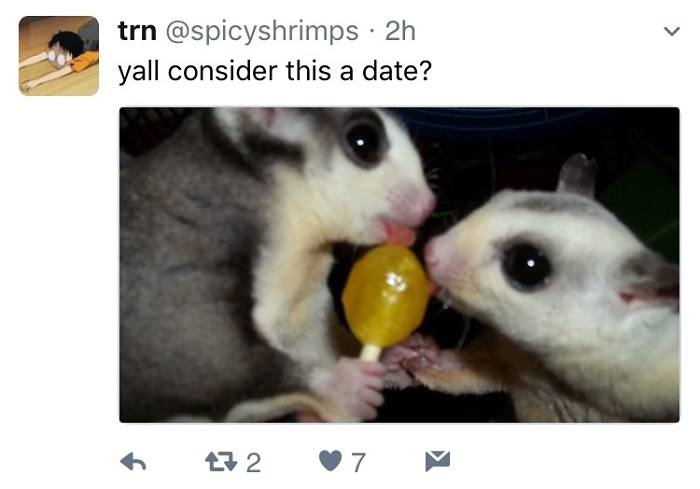Open the trn profile avatar
The image size is (700, 489).
click(59, 56)
